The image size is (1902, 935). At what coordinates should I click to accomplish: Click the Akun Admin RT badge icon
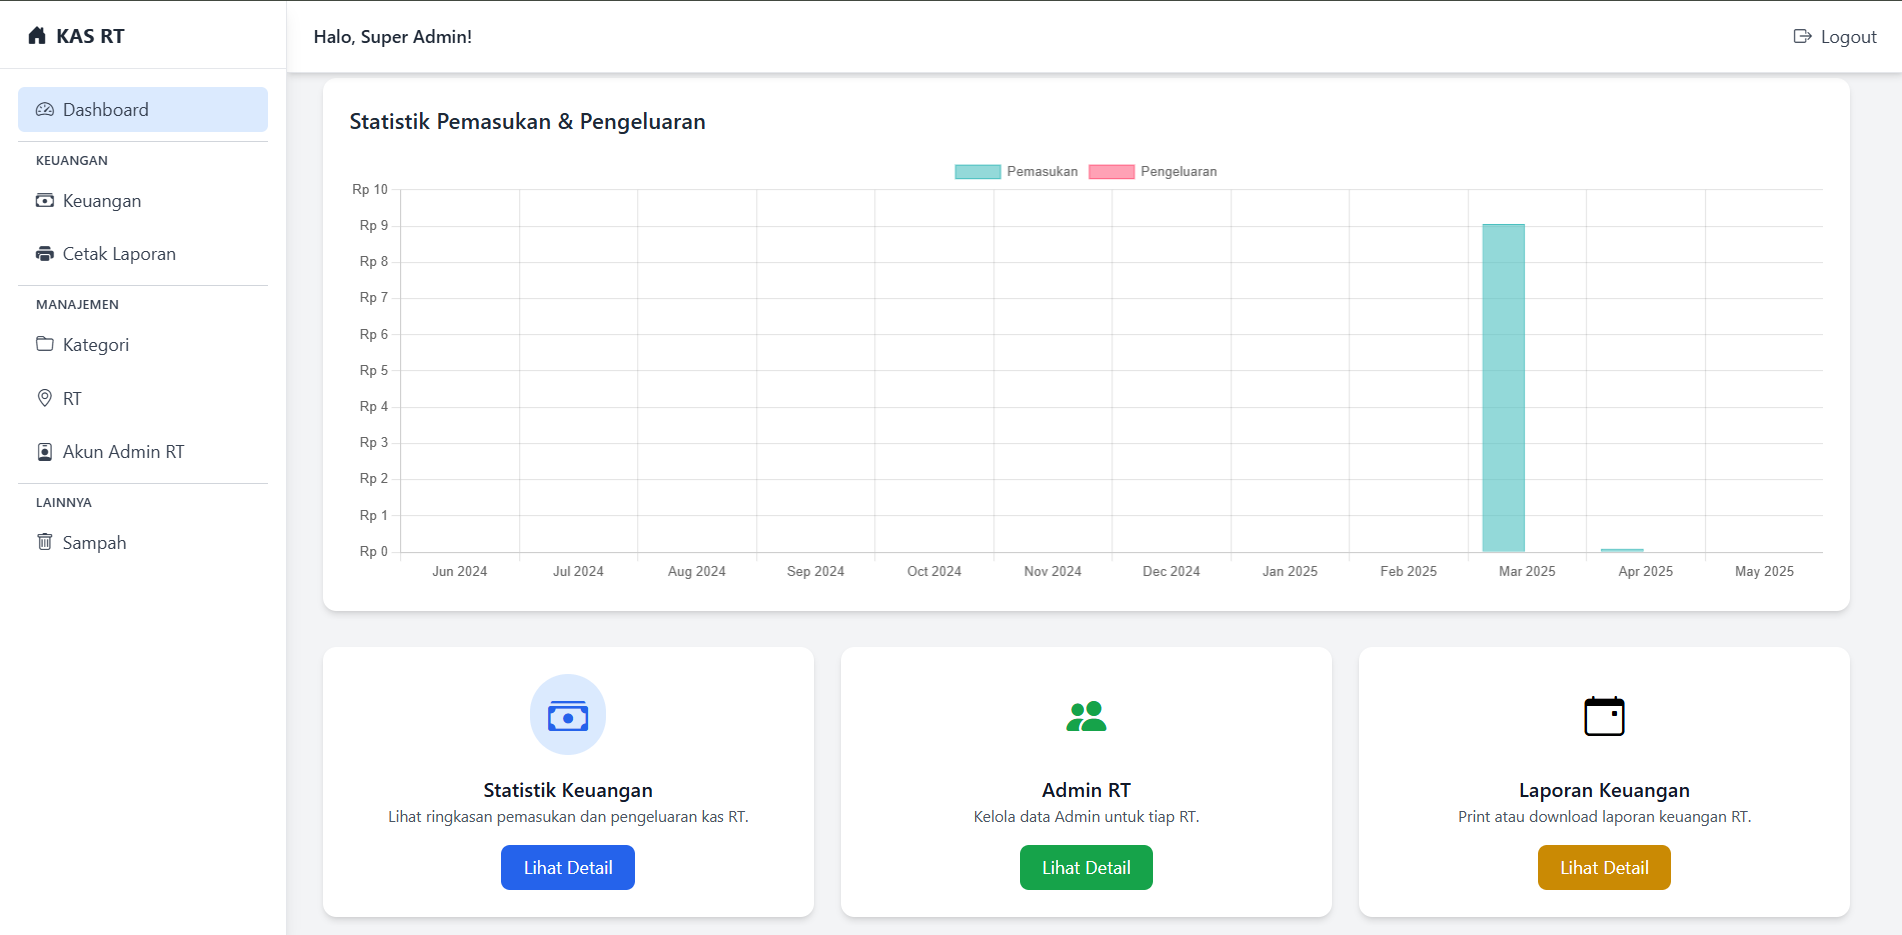(x=45, y=452)
